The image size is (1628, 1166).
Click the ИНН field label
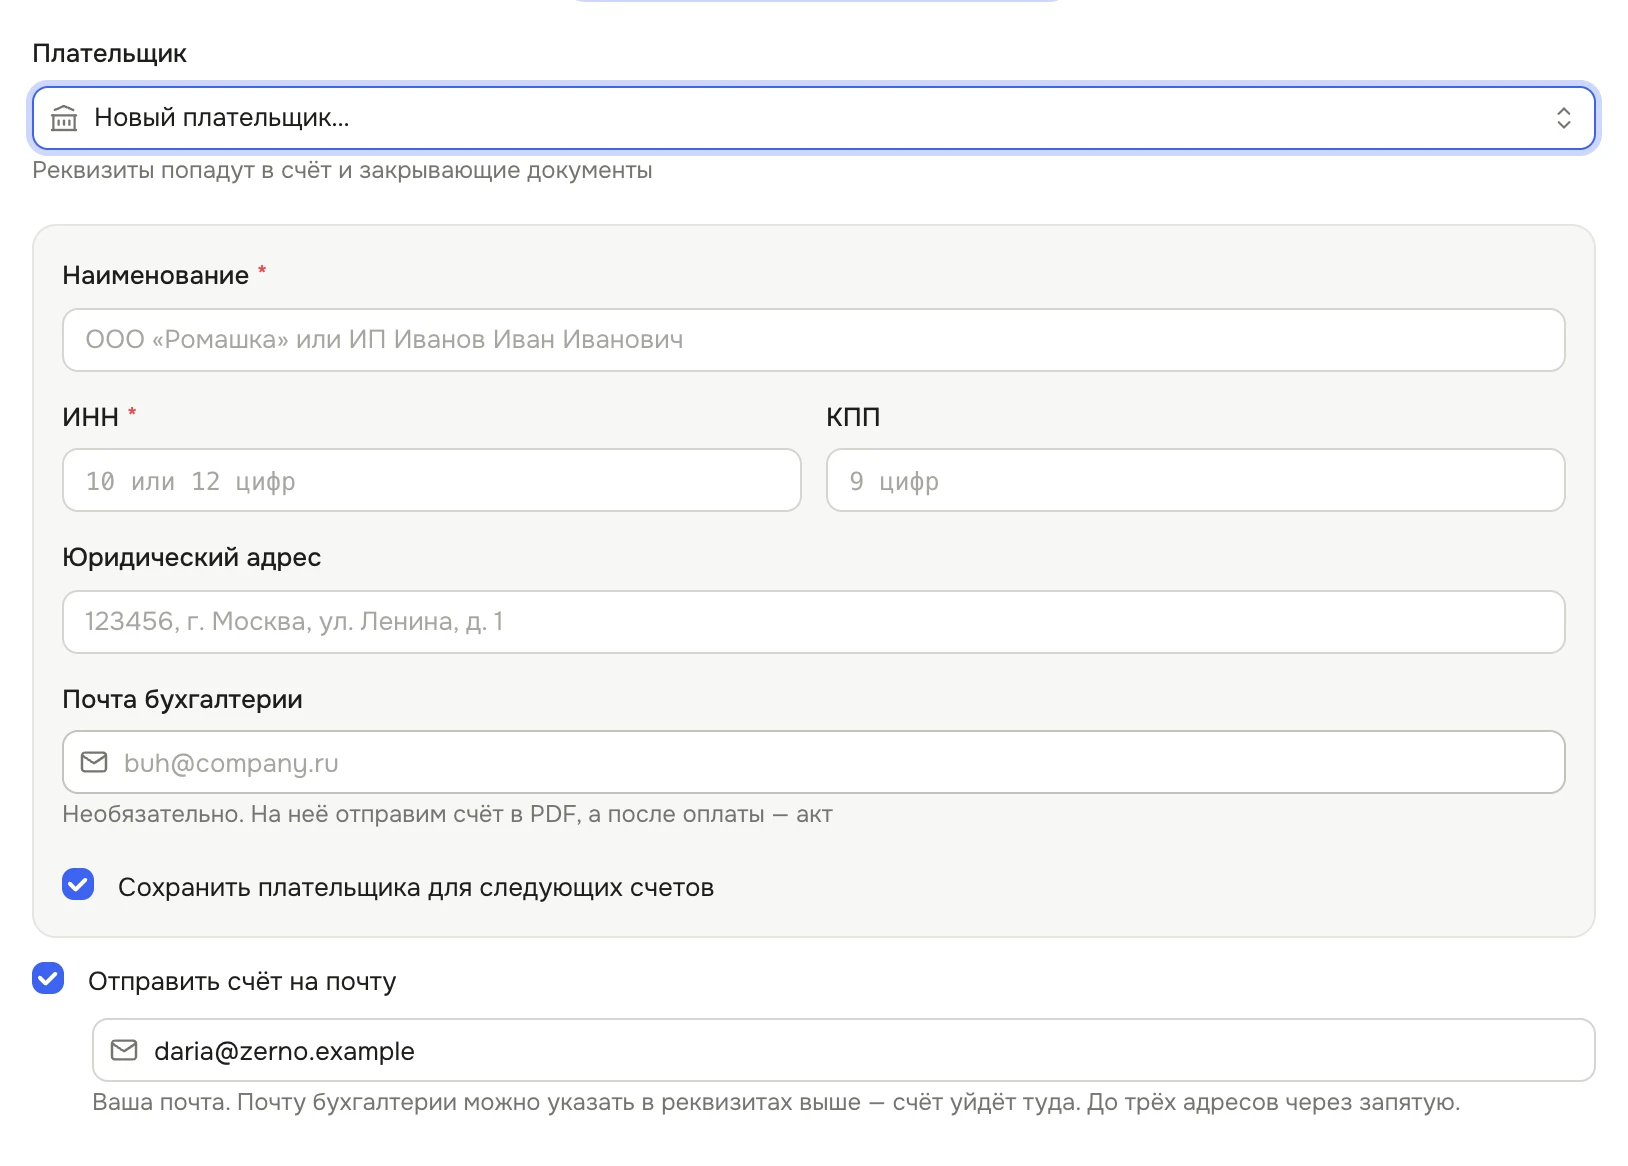click(x=91, y=417)
